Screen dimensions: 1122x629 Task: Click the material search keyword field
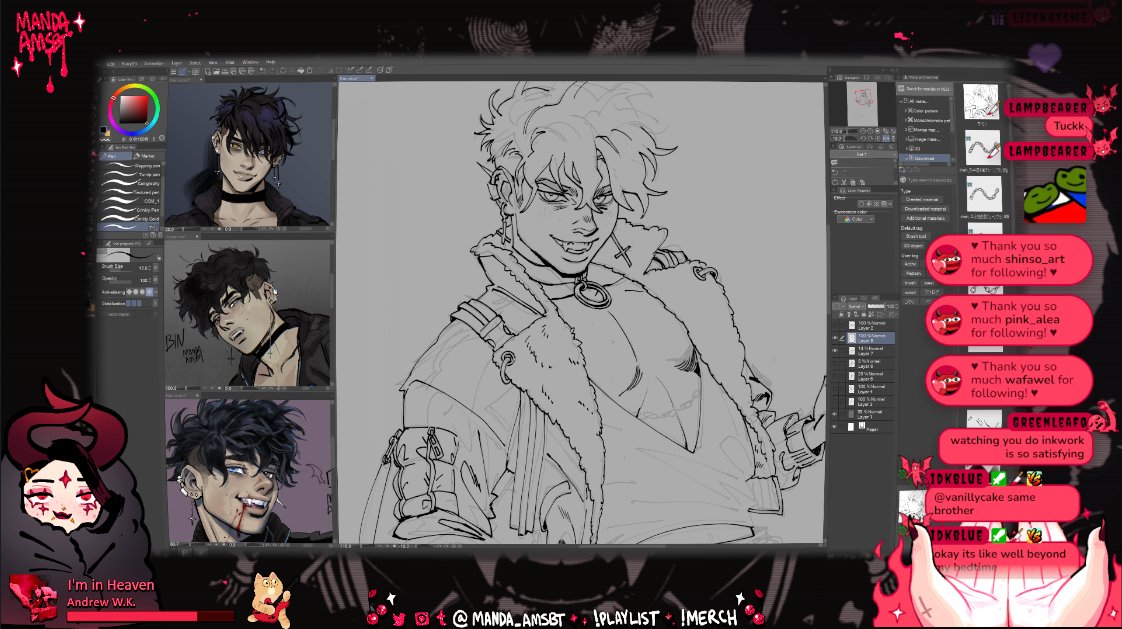coord(925,180)
